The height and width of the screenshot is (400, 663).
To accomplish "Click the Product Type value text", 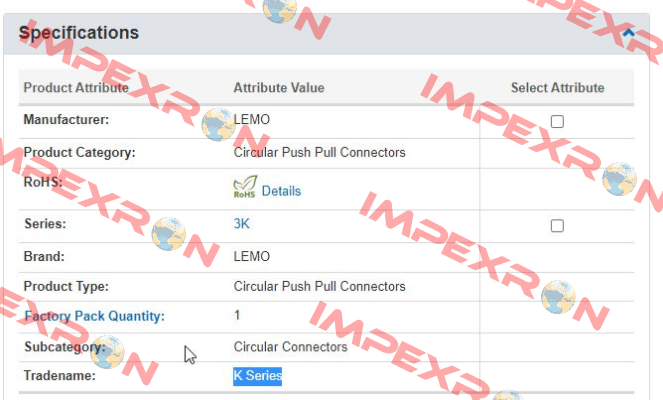I will 320,286.
